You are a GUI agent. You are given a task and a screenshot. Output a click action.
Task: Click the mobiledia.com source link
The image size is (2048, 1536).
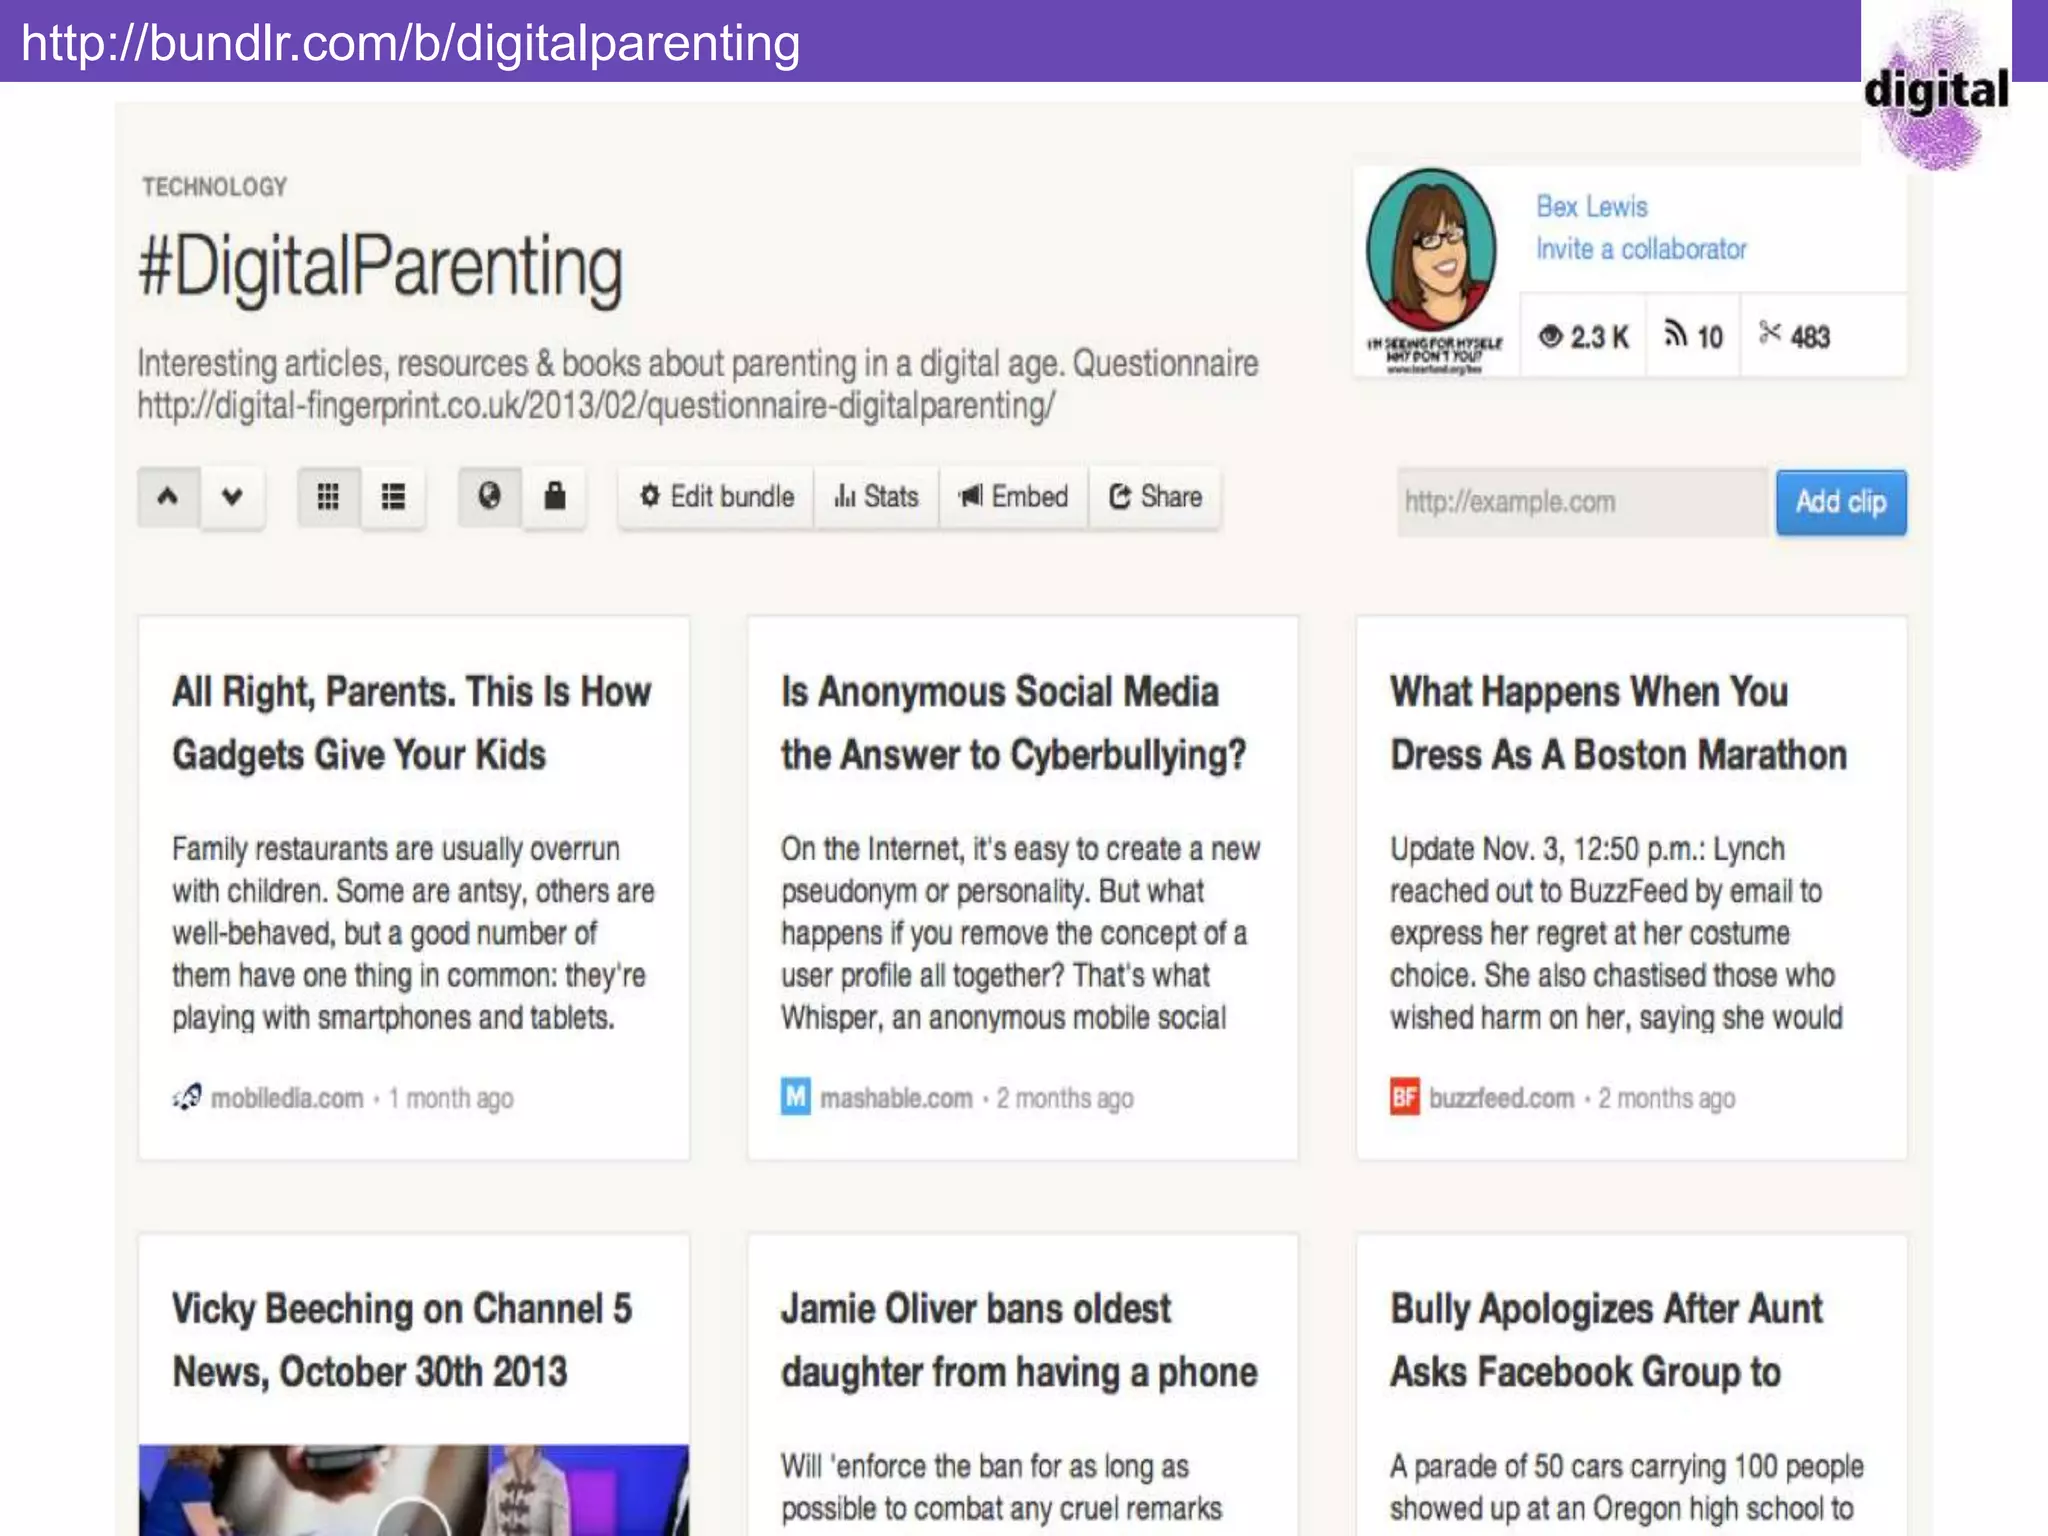(287, 1098)
